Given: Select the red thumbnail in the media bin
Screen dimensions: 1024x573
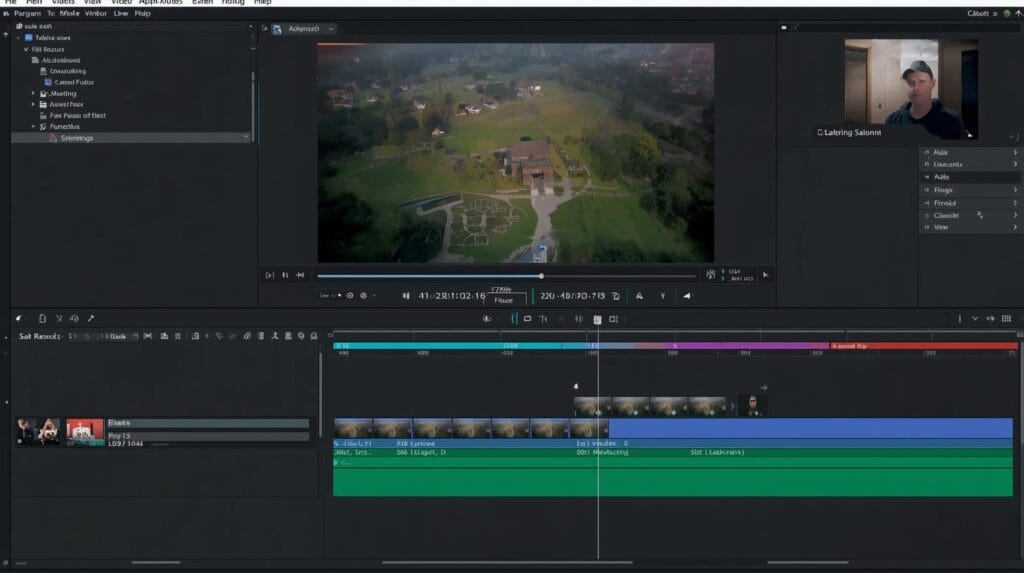Looking at the screenshot, I should click(85, 431).
